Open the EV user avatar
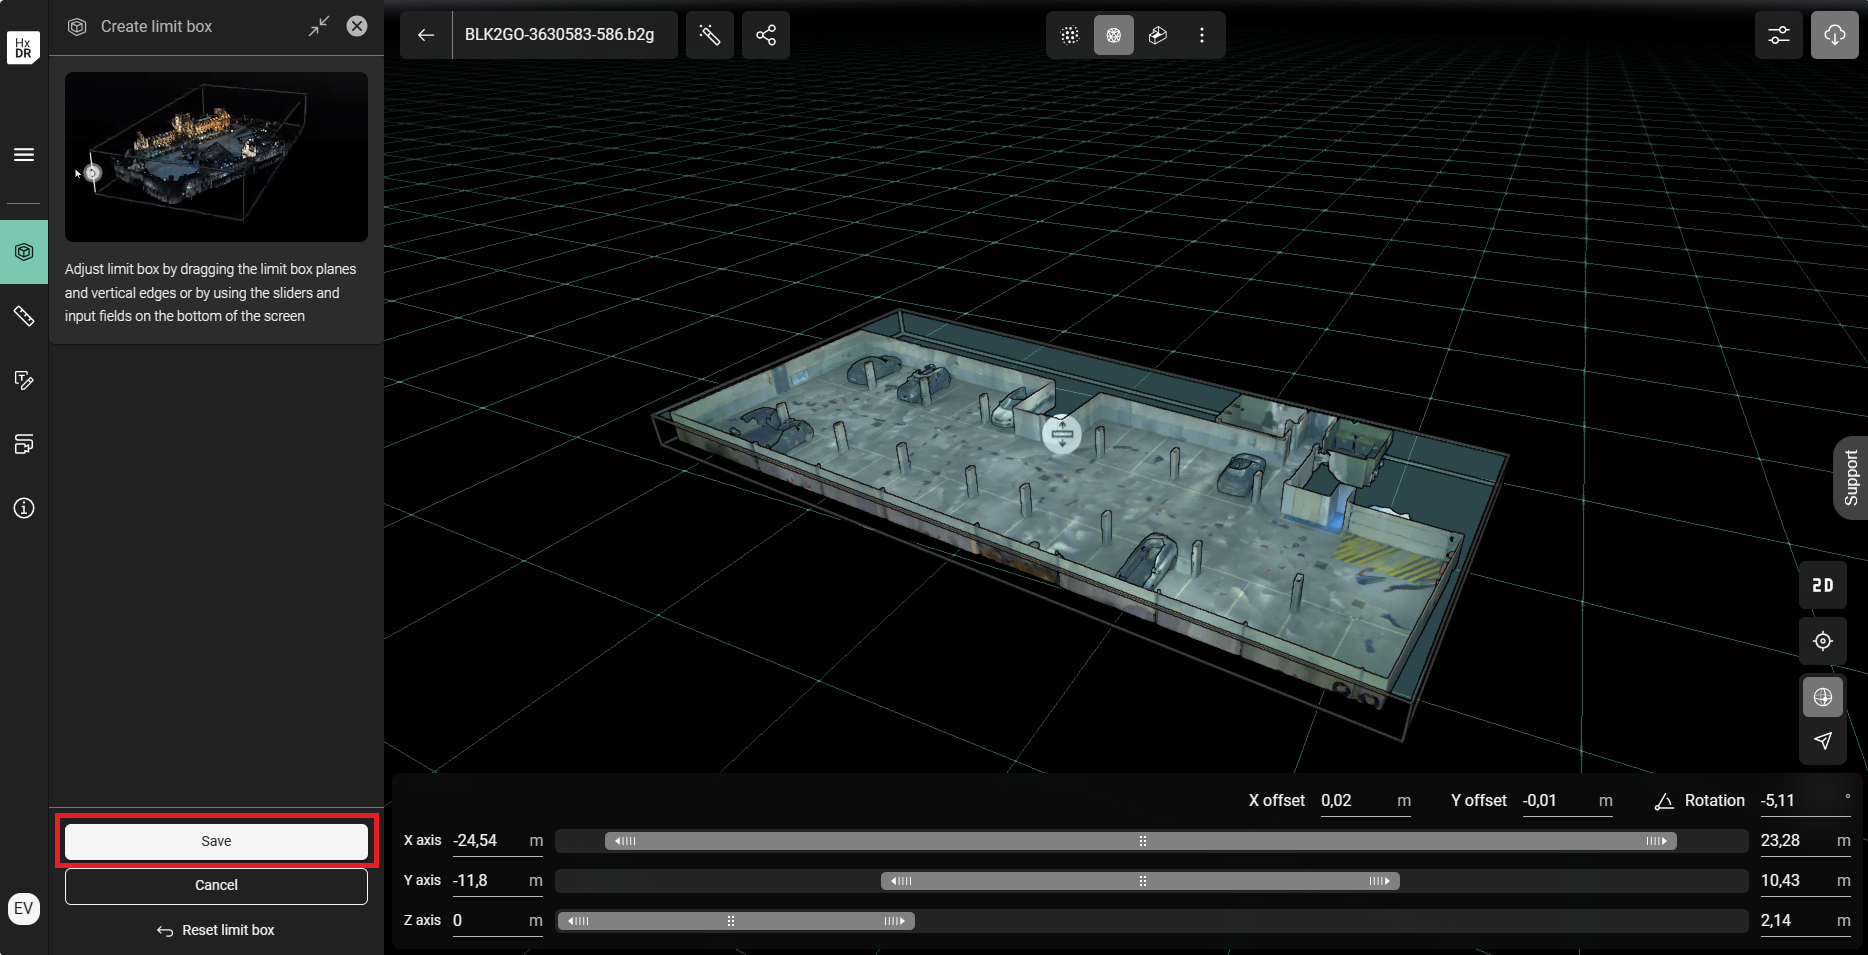 pos(24,909)
